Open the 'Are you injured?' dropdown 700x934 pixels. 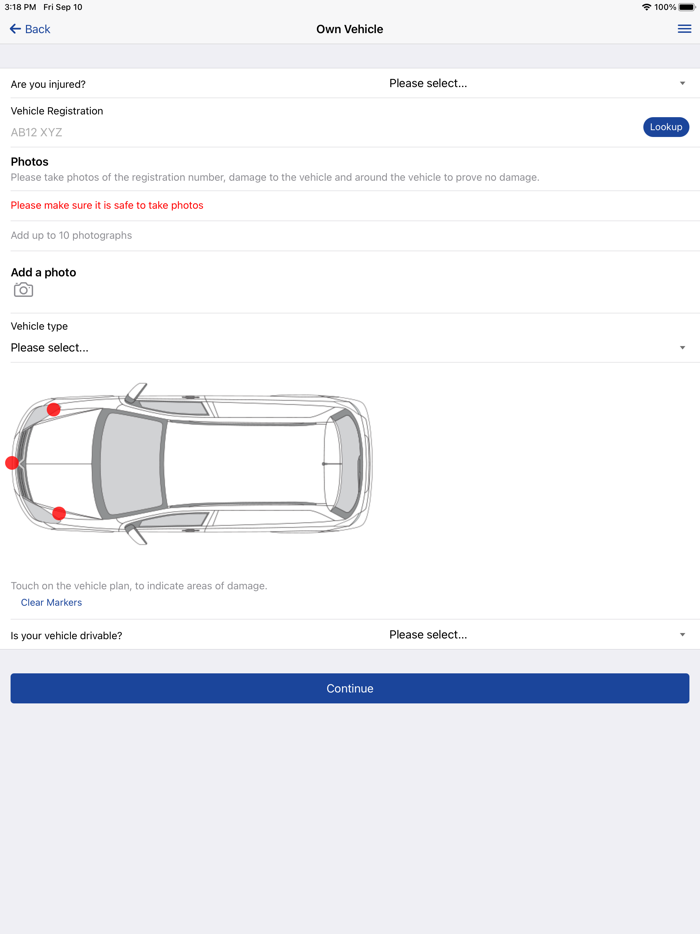coord(537,84)
